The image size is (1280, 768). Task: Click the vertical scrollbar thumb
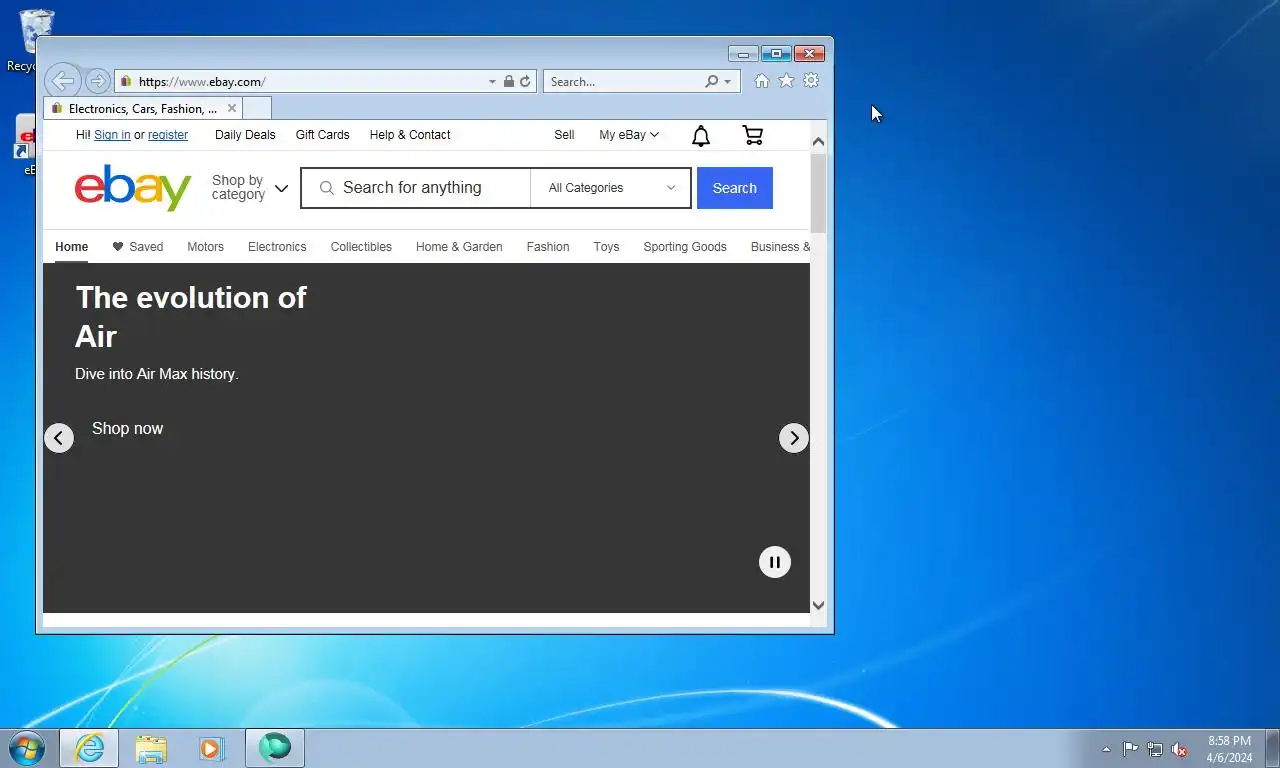pos(819,193)
